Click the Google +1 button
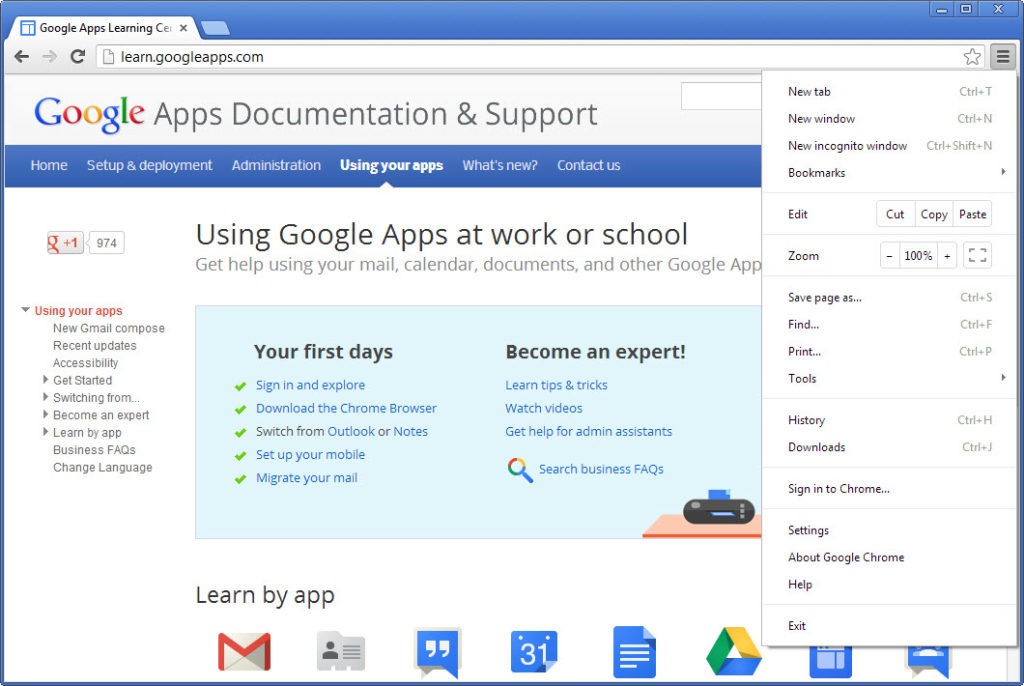This screenshot has height=686, width=1024. pos(65,243)
